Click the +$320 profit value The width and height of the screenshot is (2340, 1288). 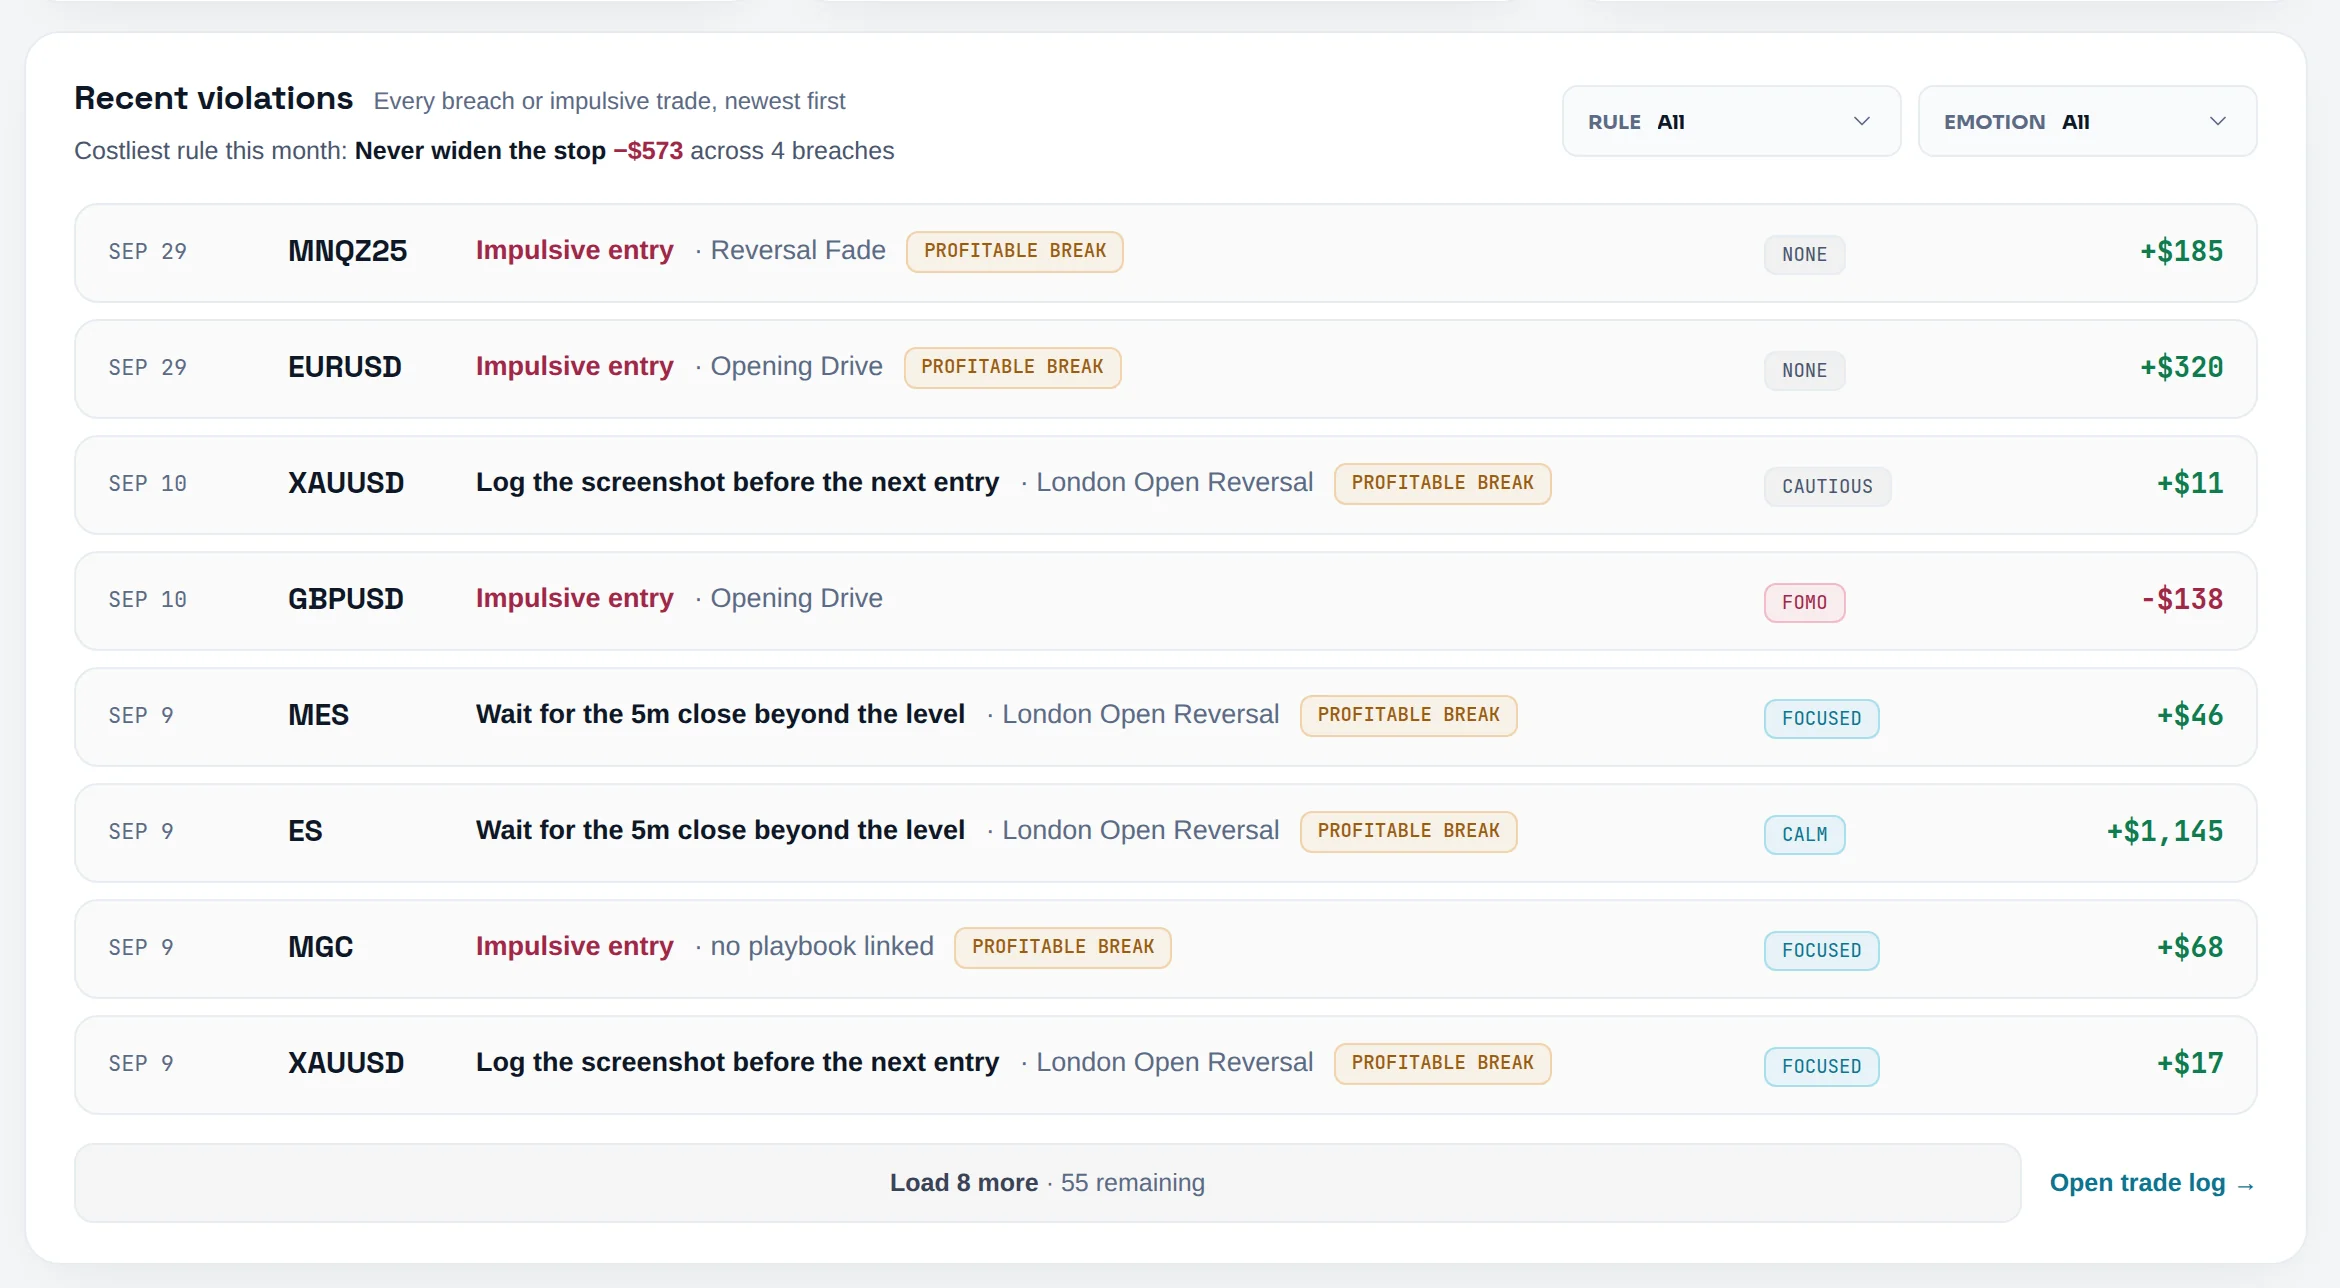2181,367
